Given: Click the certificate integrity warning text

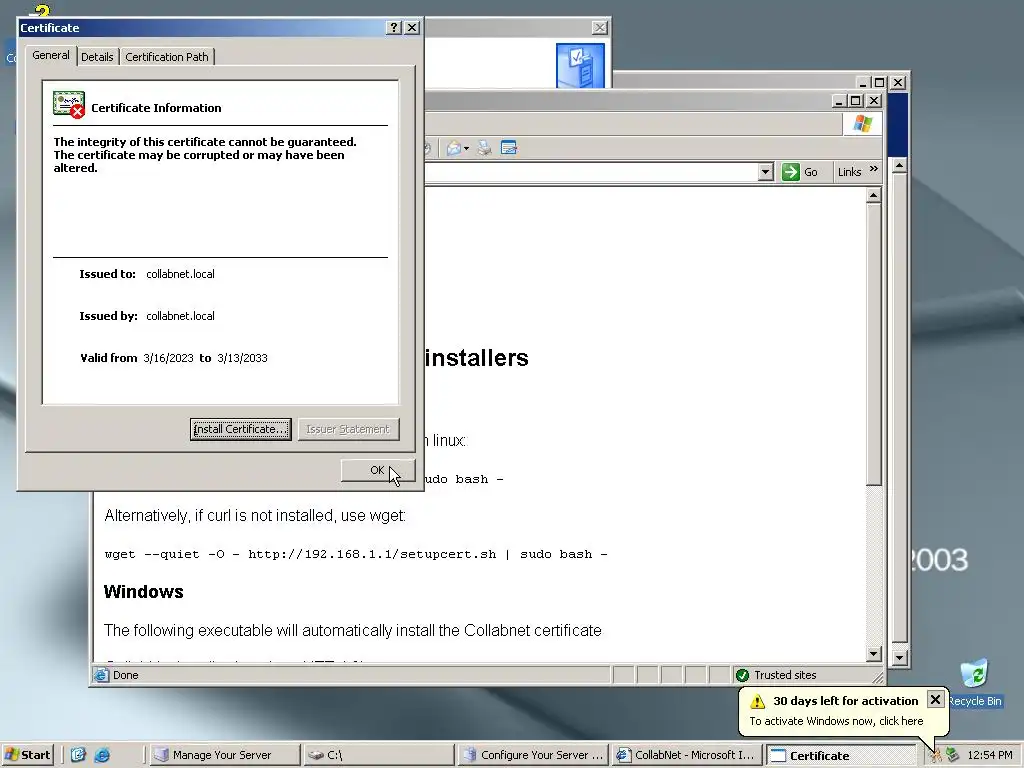Looking at the screenshot, I should [205, 155].
